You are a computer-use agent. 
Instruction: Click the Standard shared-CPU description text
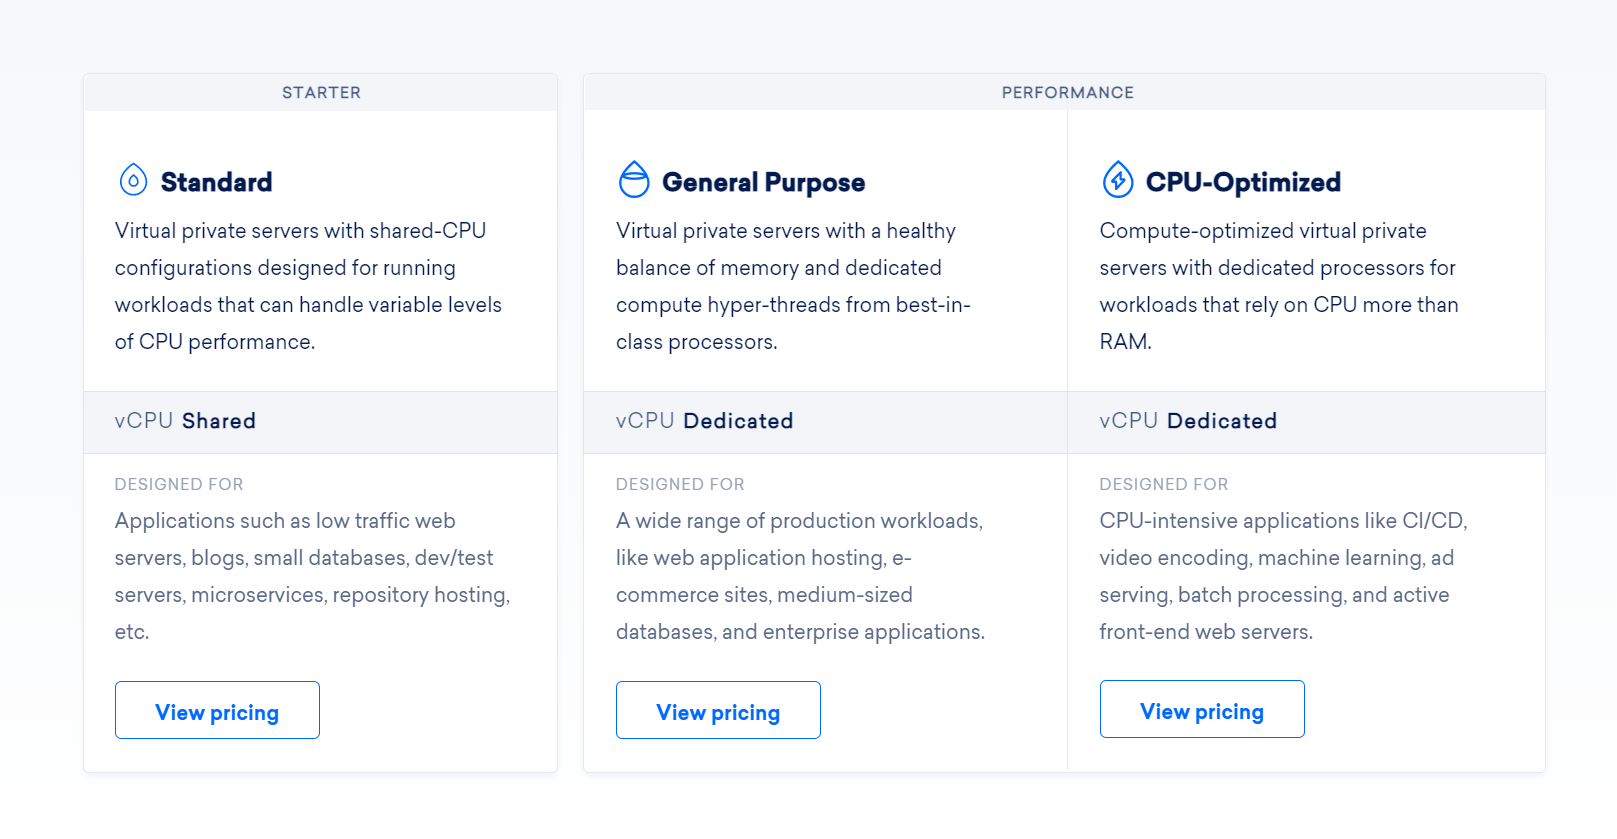tap(308, 286)
